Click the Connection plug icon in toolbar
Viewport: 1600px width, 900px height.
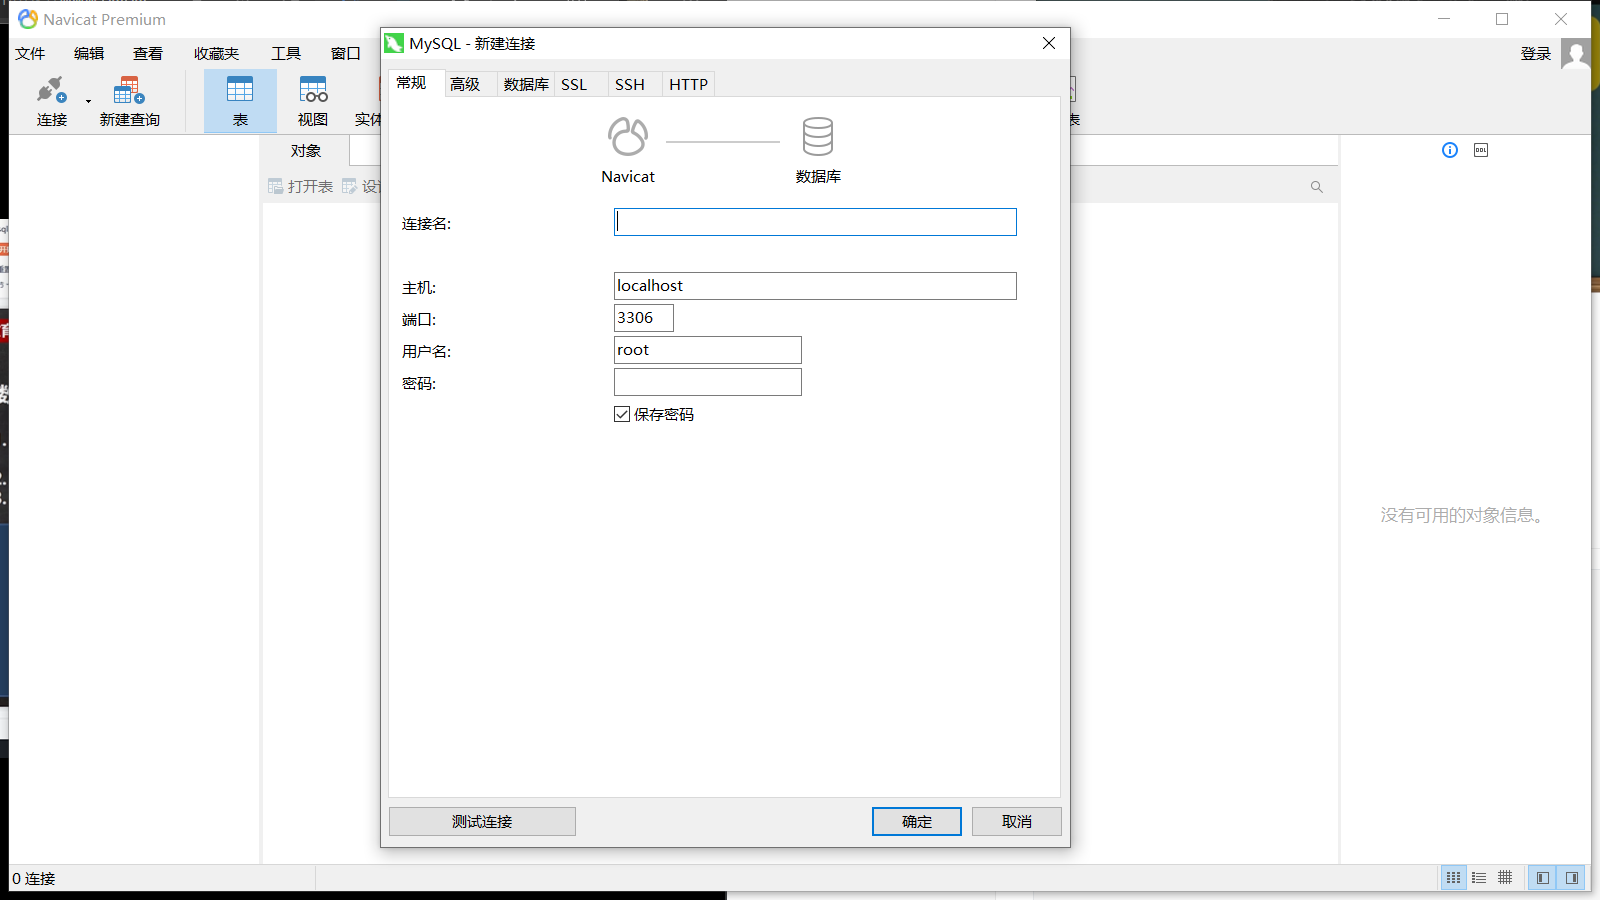point(51,90)
